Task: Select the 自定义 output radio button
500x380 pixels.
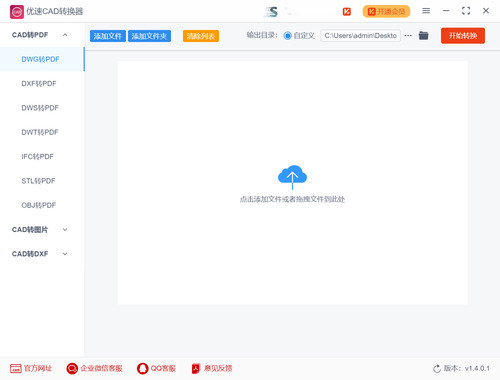Action: click(x=287, y=36)
